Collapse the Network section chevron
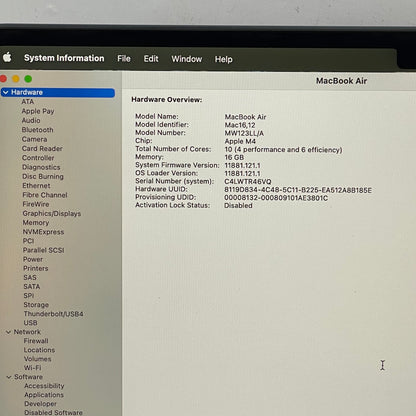Screen dimensions: 416x416 8,332
